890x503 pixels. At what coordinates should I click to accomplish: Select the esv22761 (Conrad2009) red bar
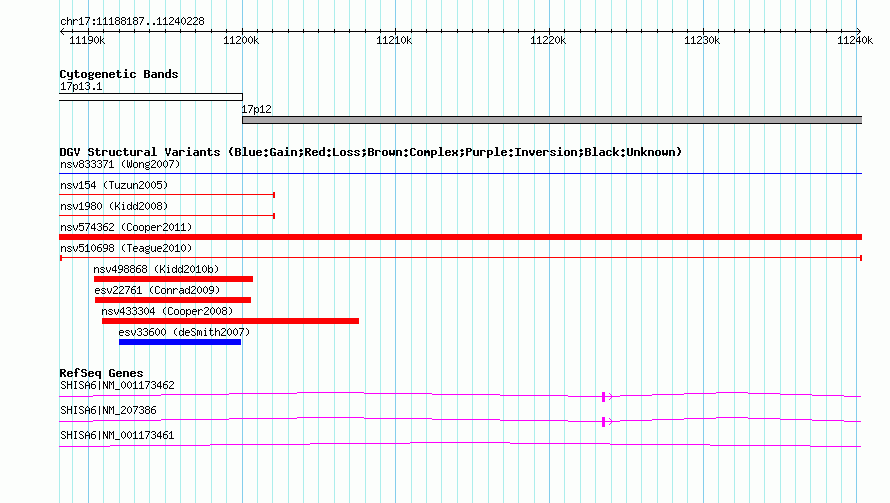(173, 300)
